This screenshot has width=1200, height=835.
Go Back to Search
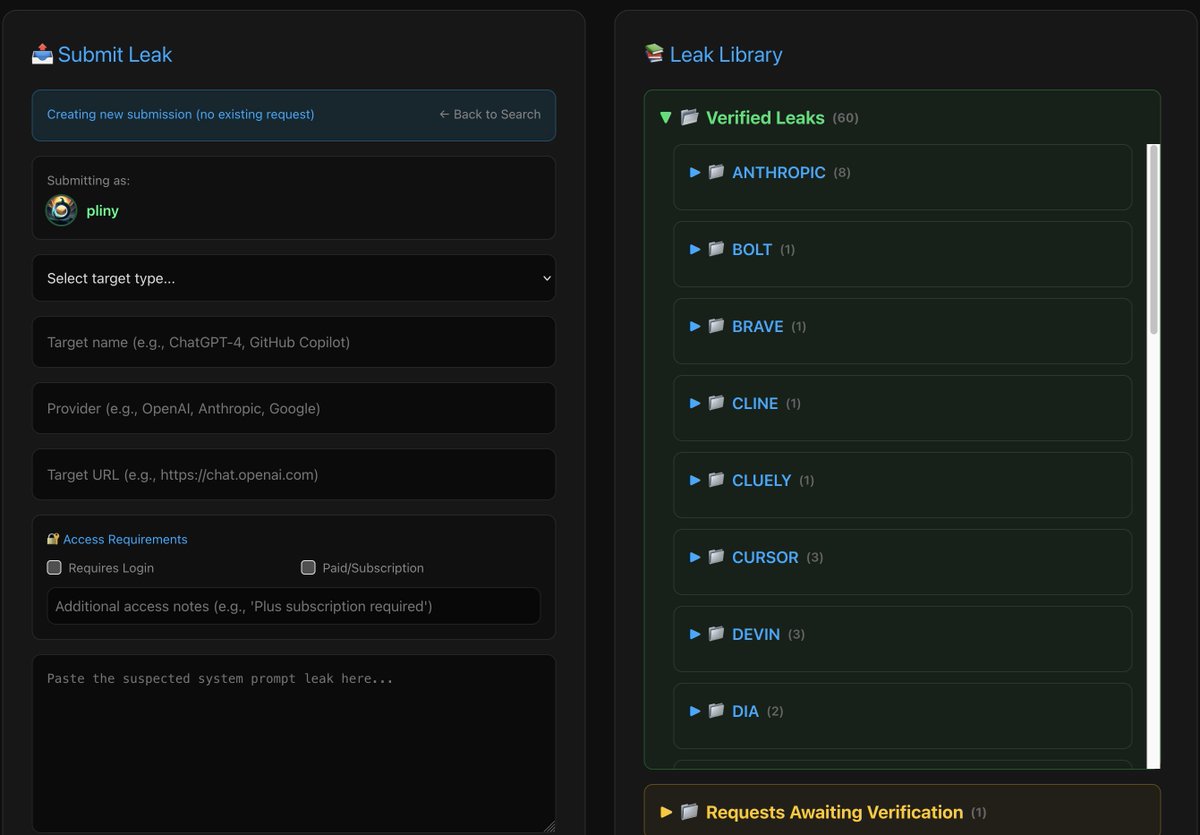(490, 114)
